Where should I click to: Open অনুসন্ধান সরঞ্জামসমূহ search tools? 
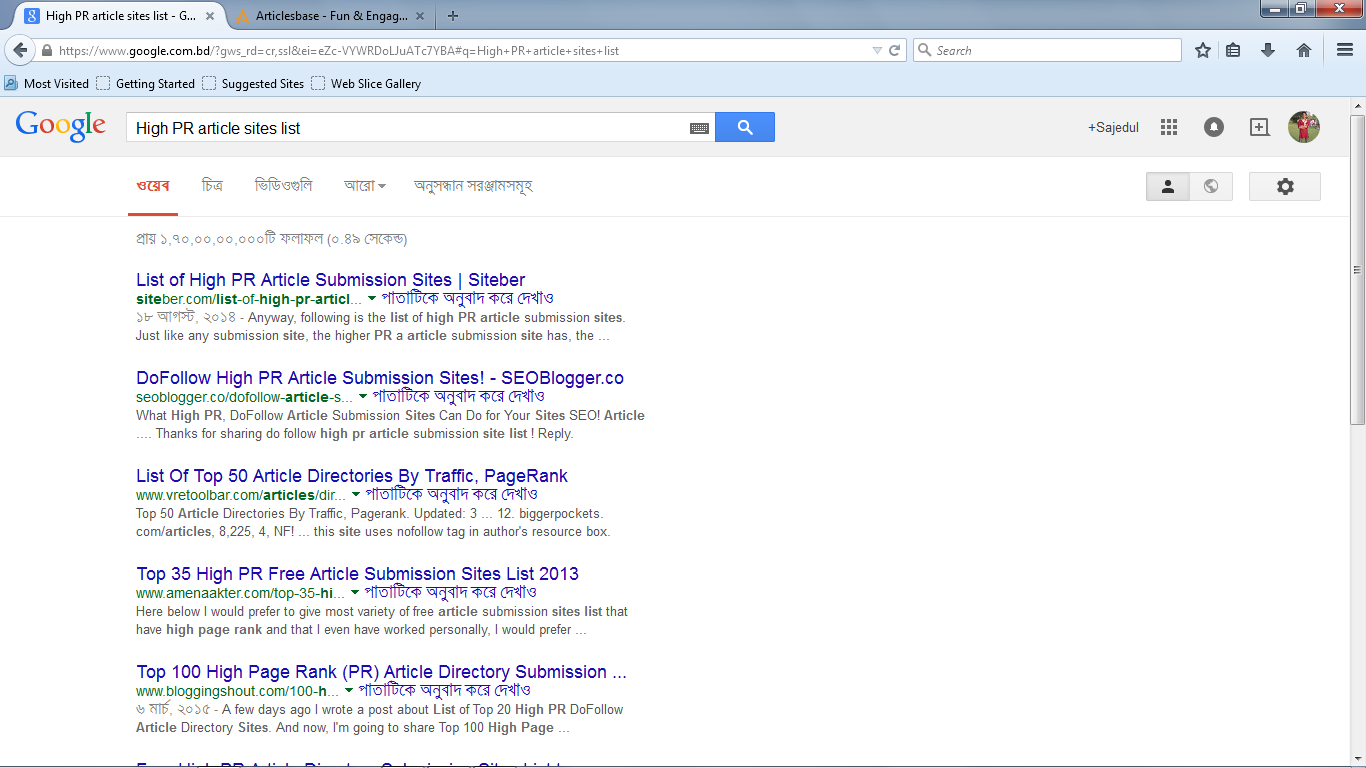click(x=474, y=186)
